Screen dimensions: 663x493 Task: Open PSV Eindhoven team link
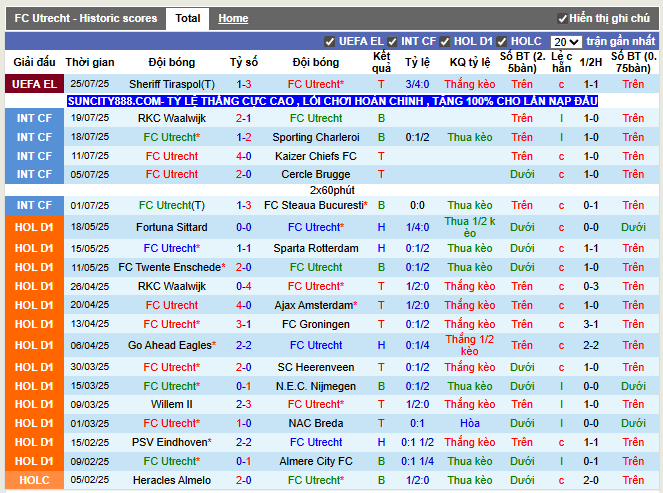coord(172,442)
